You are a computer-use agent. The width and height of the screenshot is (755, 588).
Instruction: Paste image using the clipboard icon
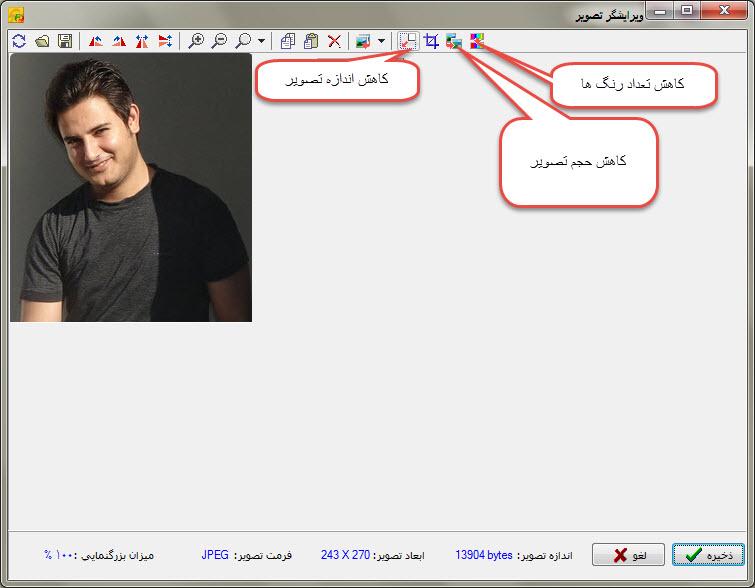tap(311, 41)
